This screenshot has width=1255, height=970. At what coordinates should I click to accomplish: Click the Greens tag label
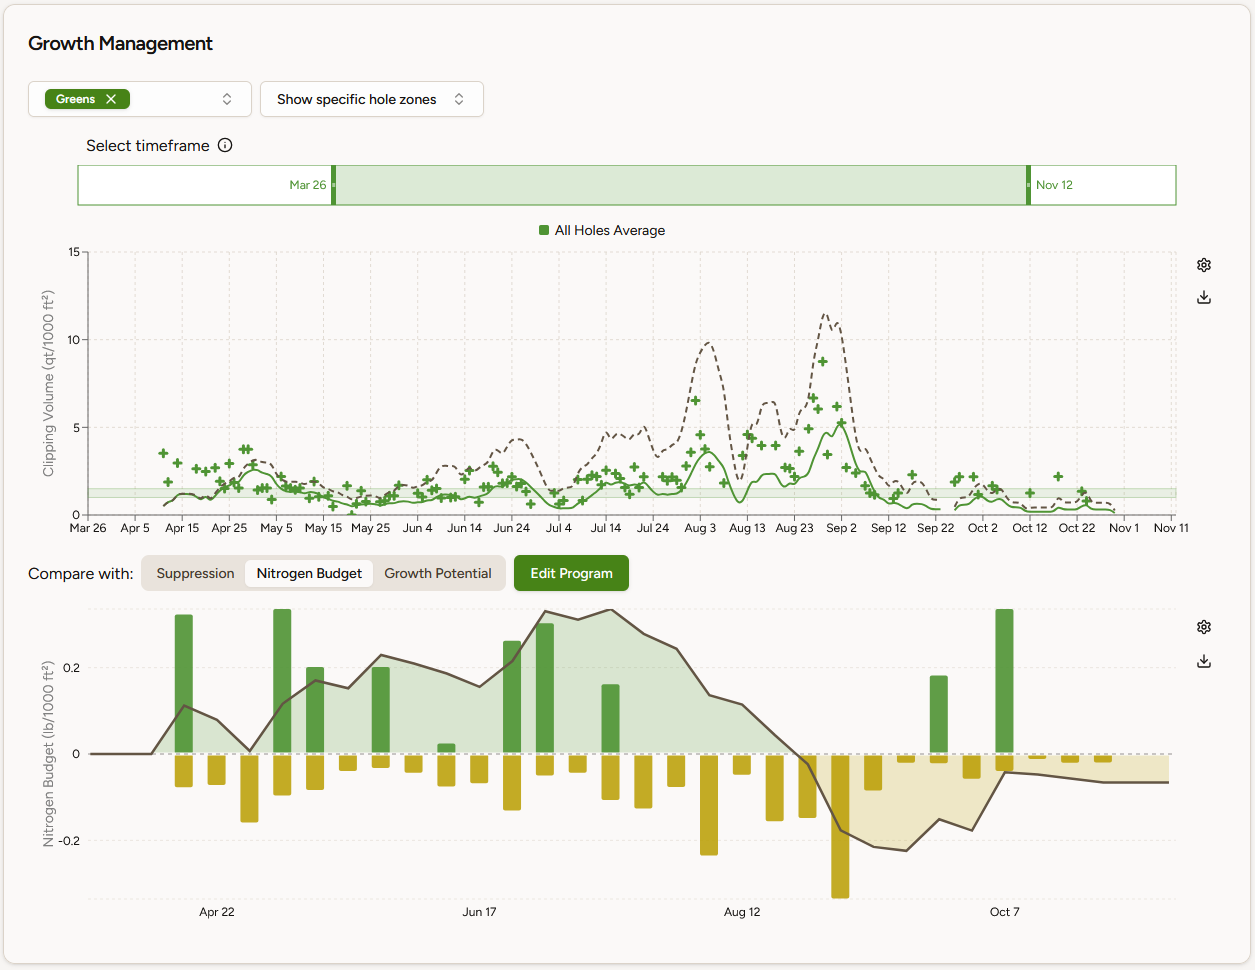(76, 99)
